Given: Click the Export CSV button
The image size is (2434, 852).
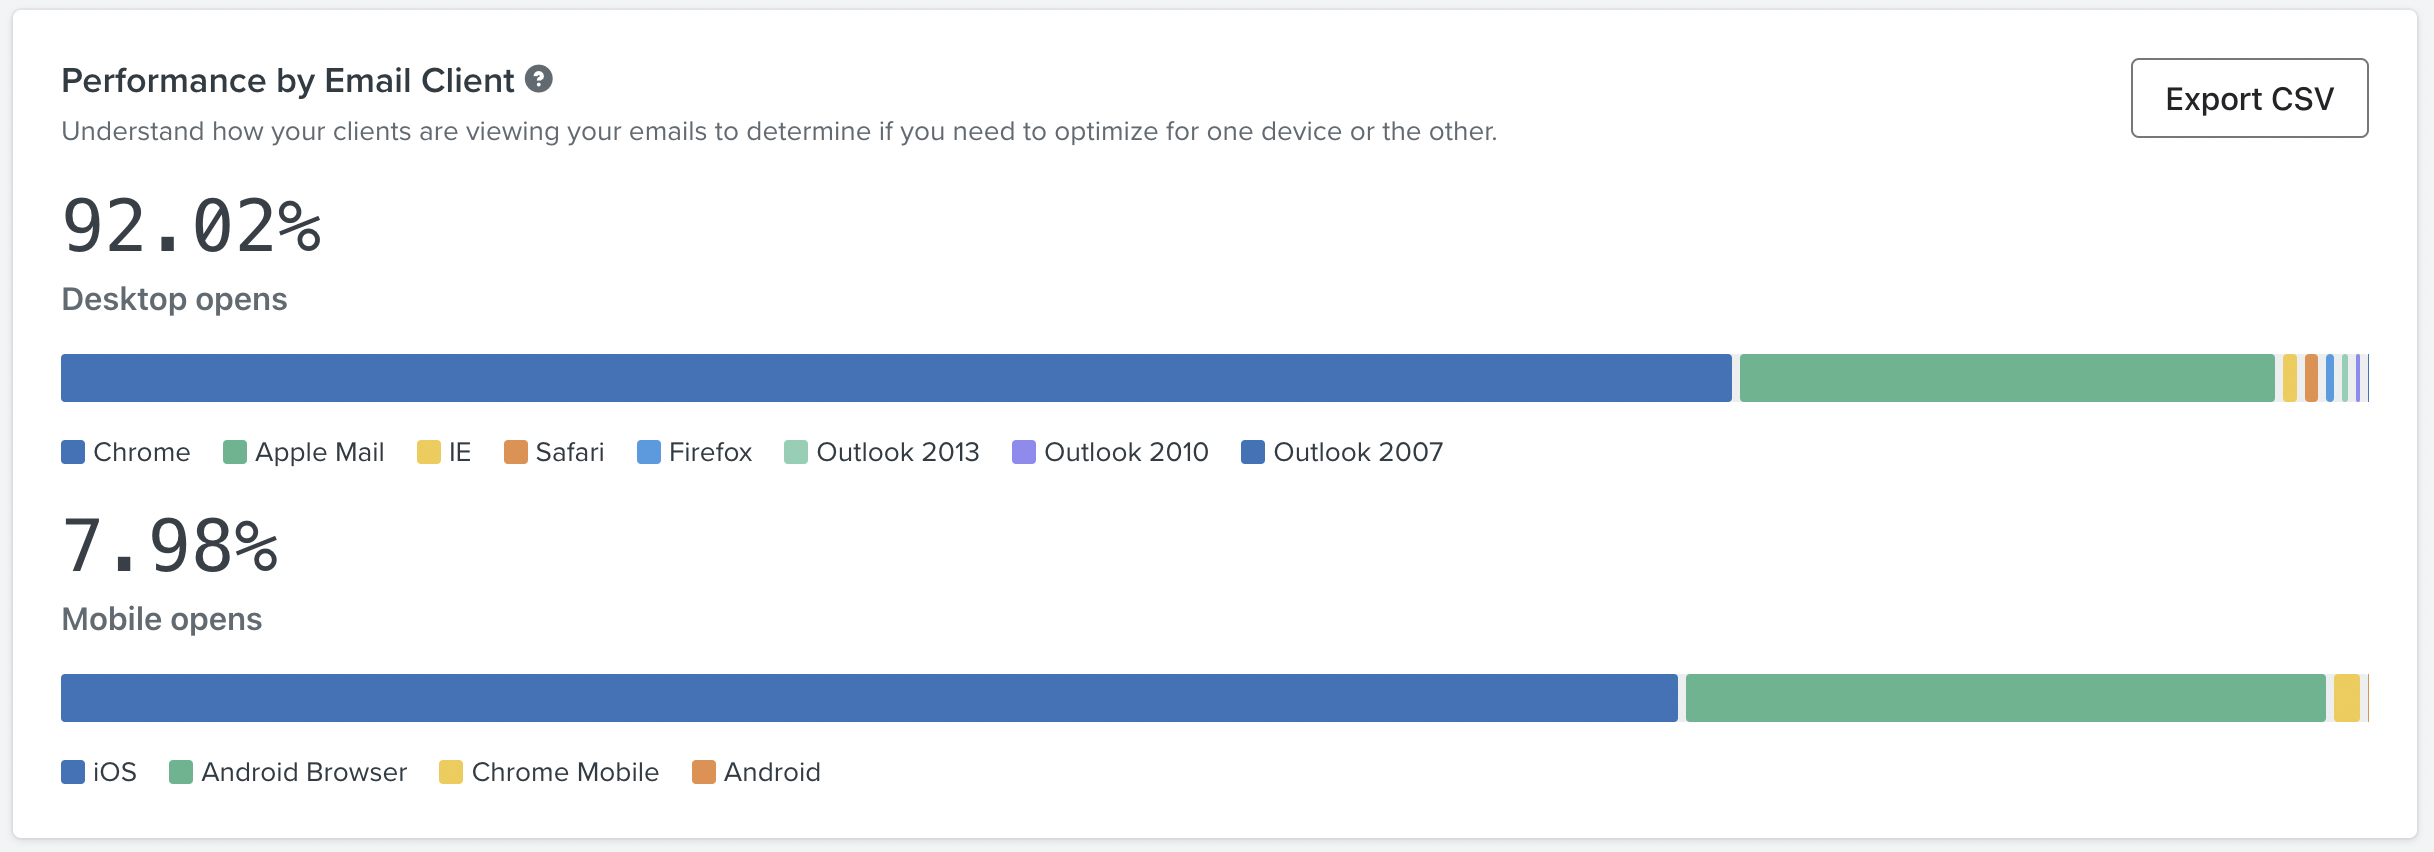Looking at the screenshot, I should pos(2248,98).
